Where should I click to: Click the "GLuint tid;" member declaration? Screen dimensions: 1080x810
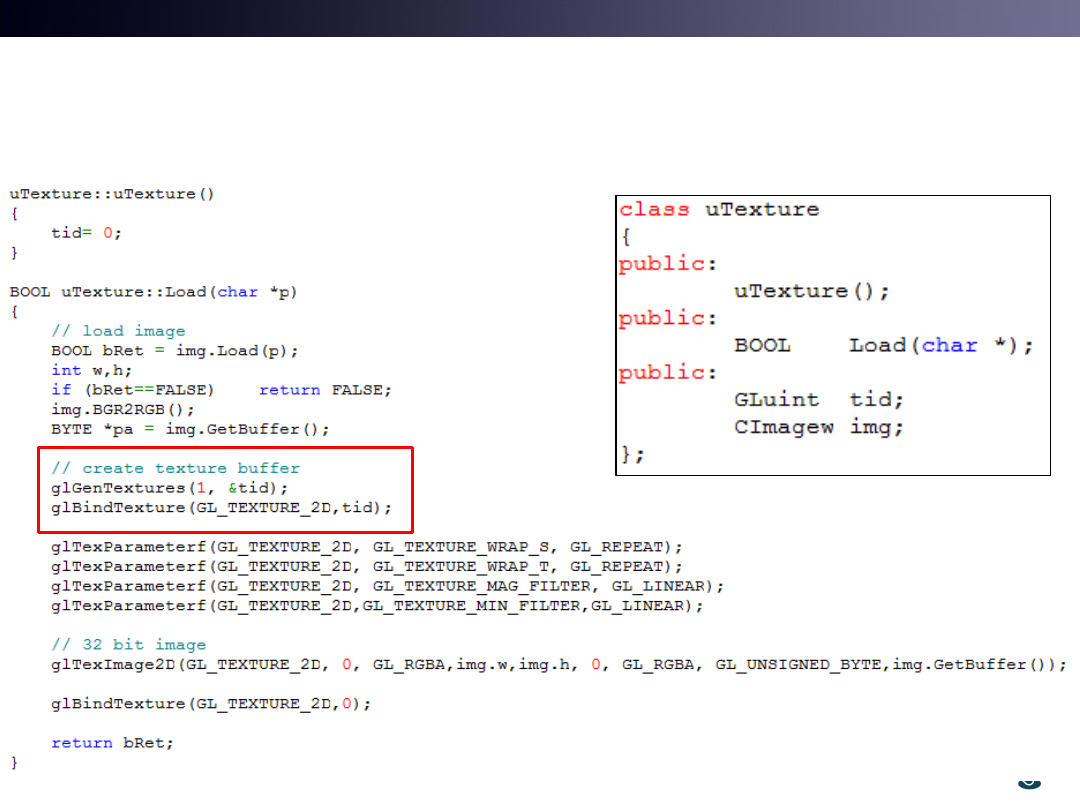tap(818, 399)
